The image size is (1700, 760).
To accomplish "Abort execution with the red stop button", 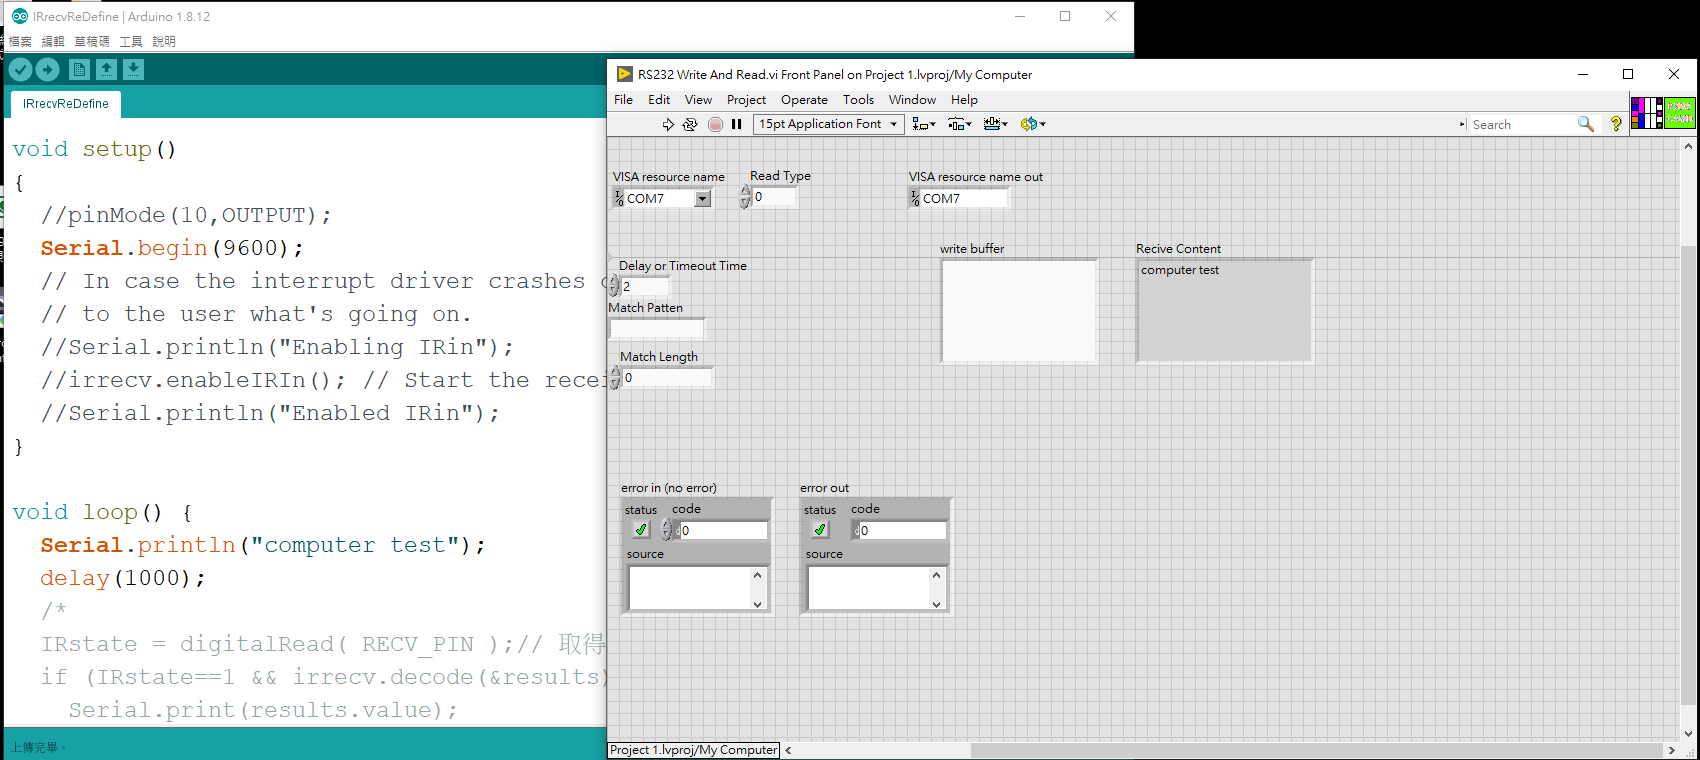I will pos(715,124).
